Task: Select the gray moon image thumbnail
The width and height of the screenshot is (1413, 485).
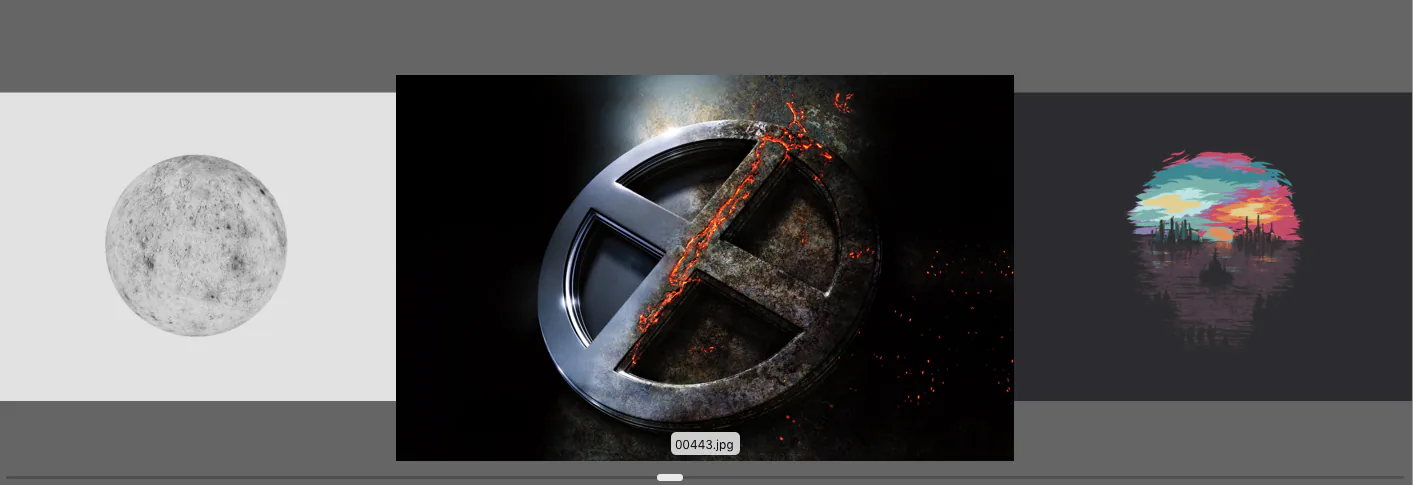Action: [x=198, y=246]
